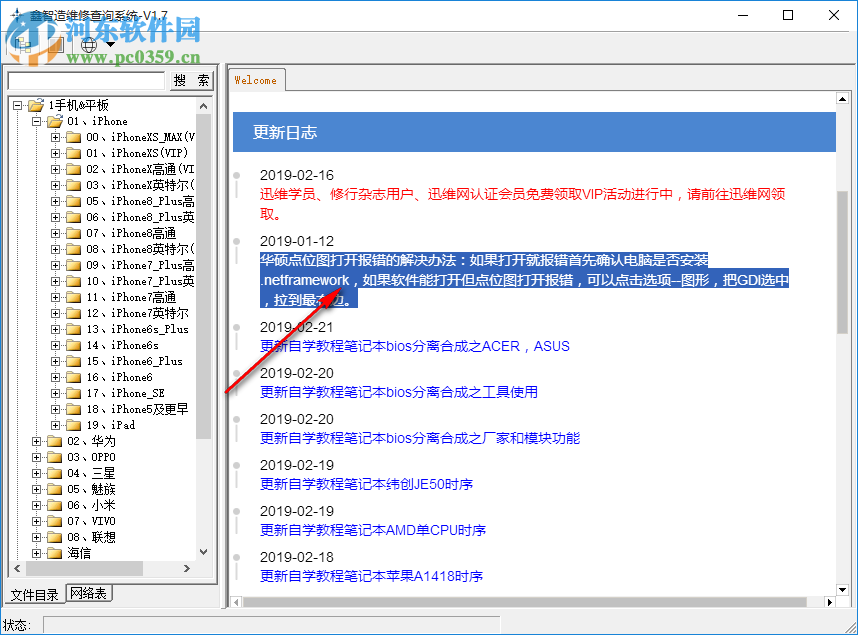Click the 1手机&平板 open folder icon

point(36,105)
